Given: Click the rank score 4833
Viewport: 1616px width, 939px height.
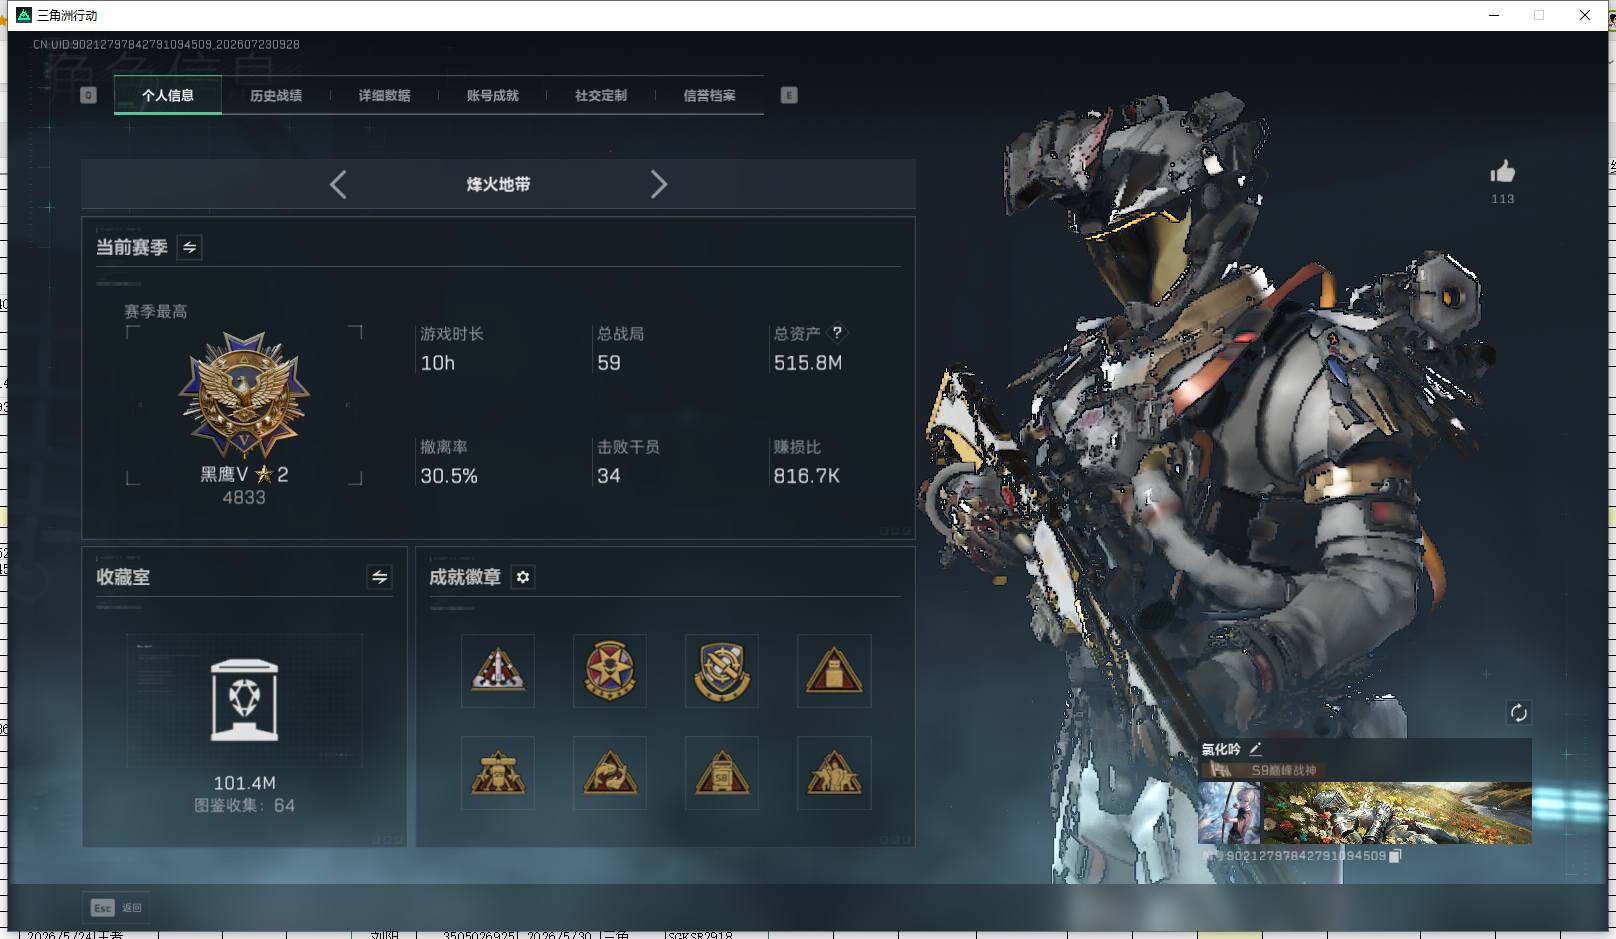Looking at the screenshot, I should click(x=244, y=497).
